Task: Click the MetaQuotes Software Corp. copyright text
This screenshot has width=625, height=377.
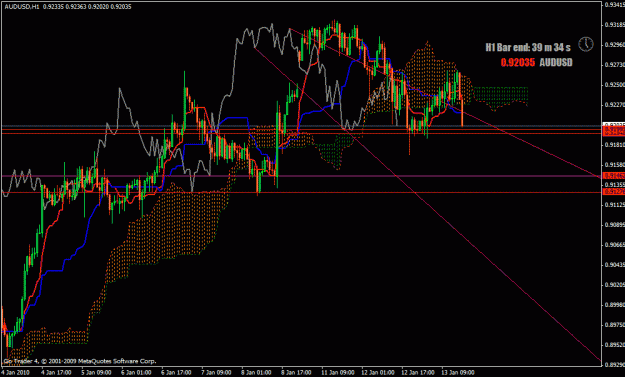Action: click(x=80, y=361)
